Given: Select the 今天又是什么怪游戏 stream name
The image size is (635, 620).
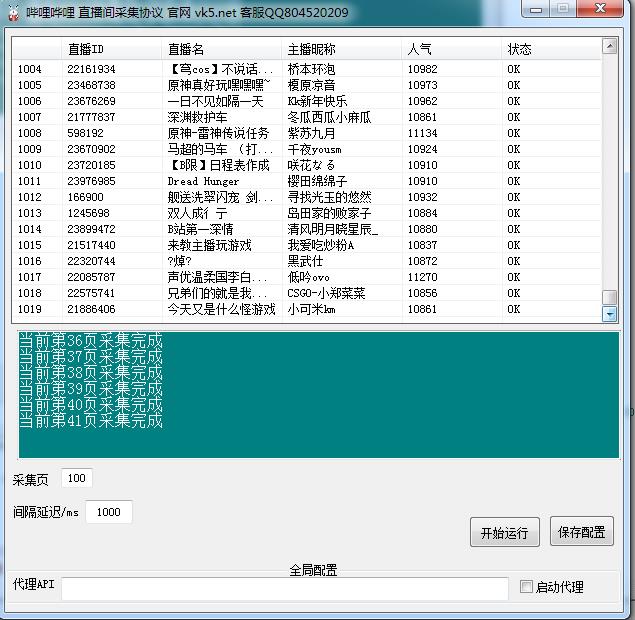Looking at the screenshot, I should tap(221, 309).
